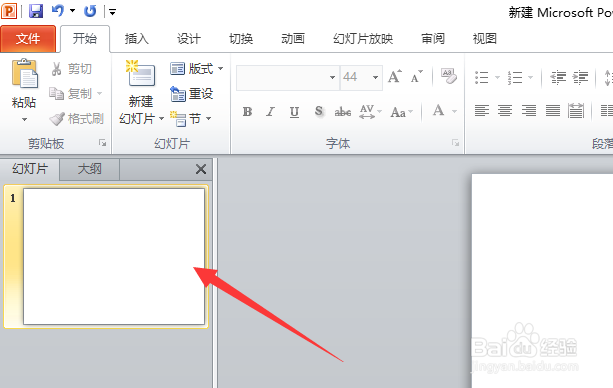
Task: Open Customize Quick Access Toolbar dropdown
Action: [x=113, y=12]
